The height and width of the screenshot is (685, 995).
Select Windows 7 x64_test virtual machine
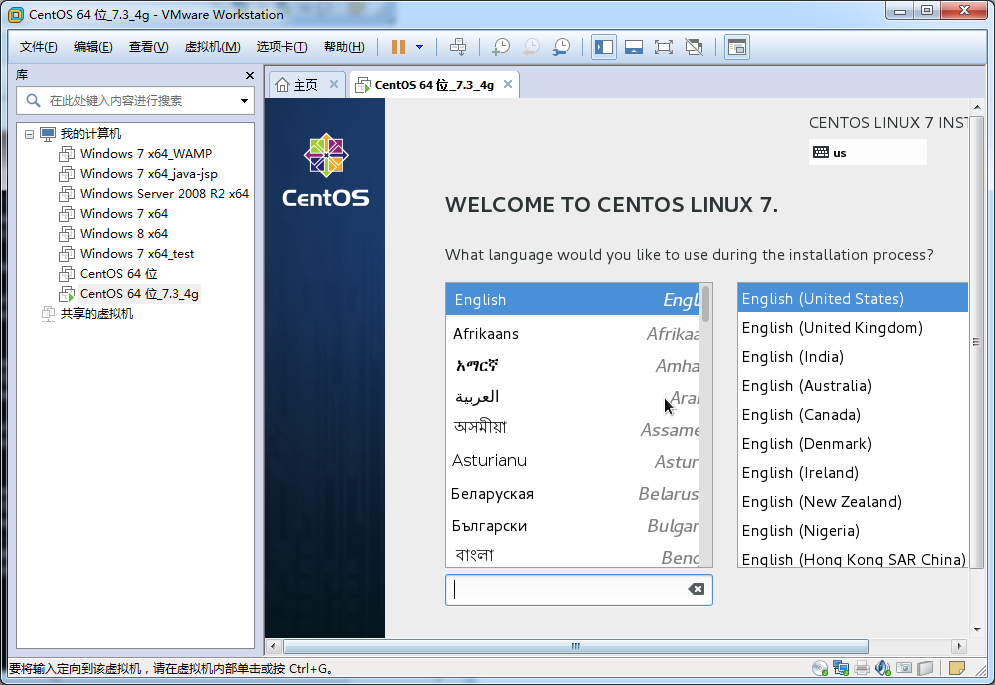click(136, 254)
